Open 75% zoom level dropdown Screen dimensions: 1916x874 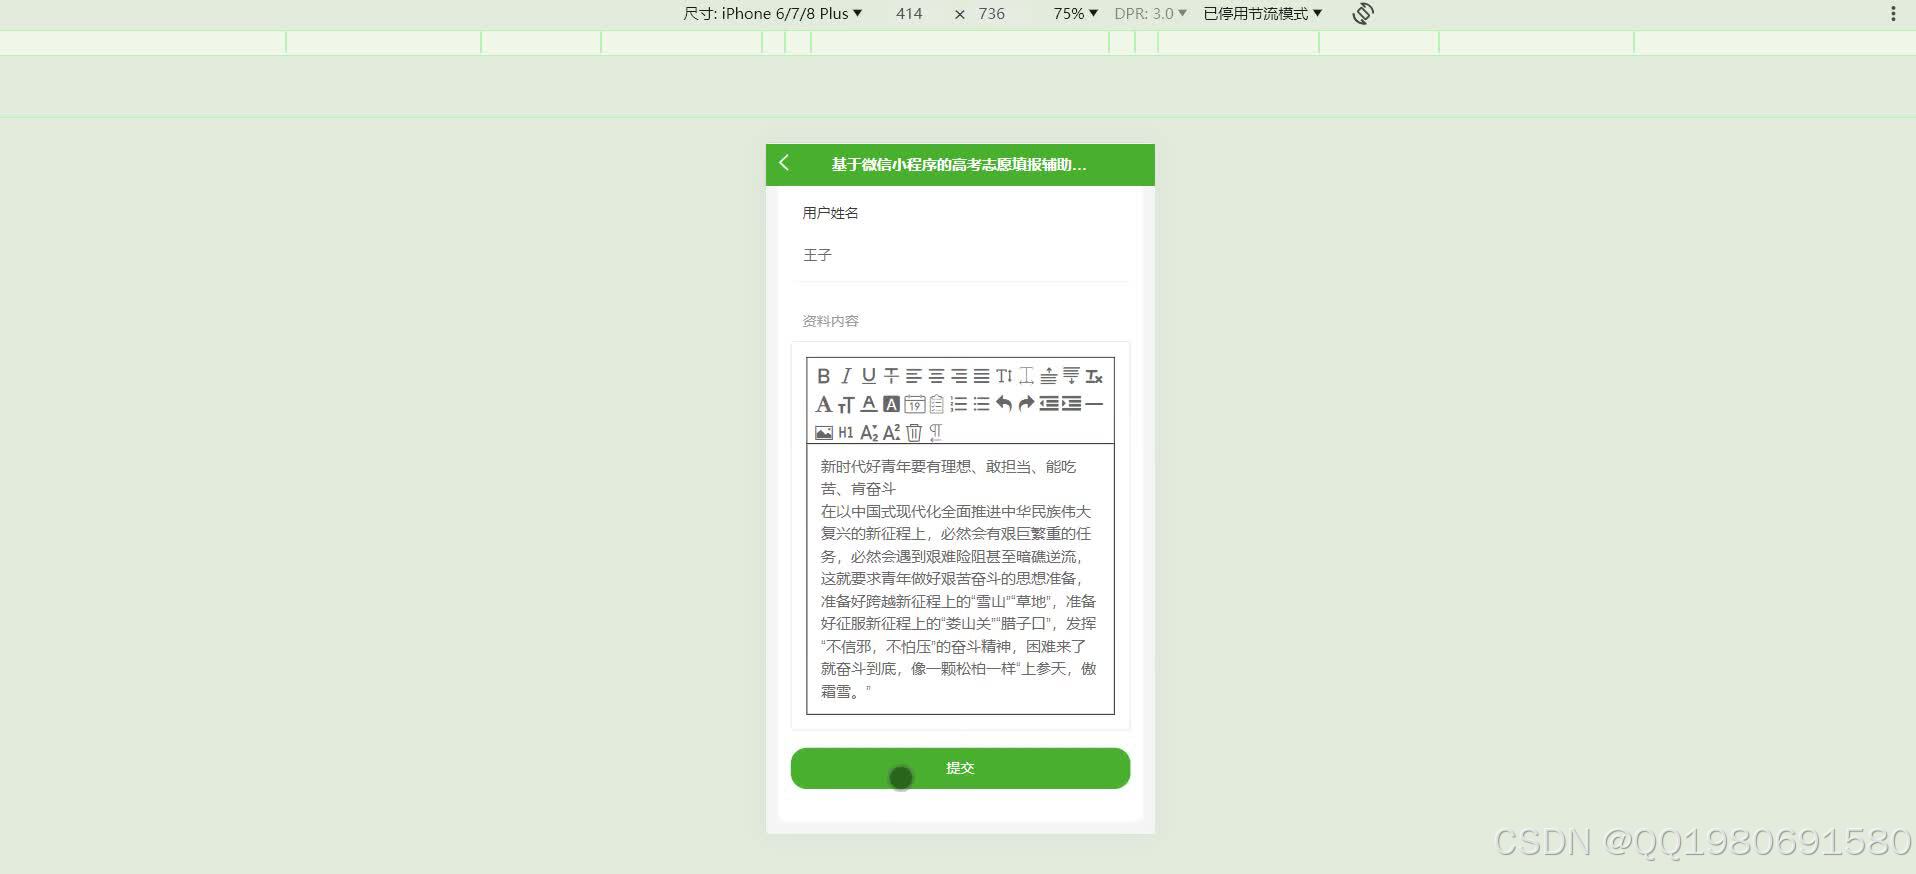(1075, 14)
